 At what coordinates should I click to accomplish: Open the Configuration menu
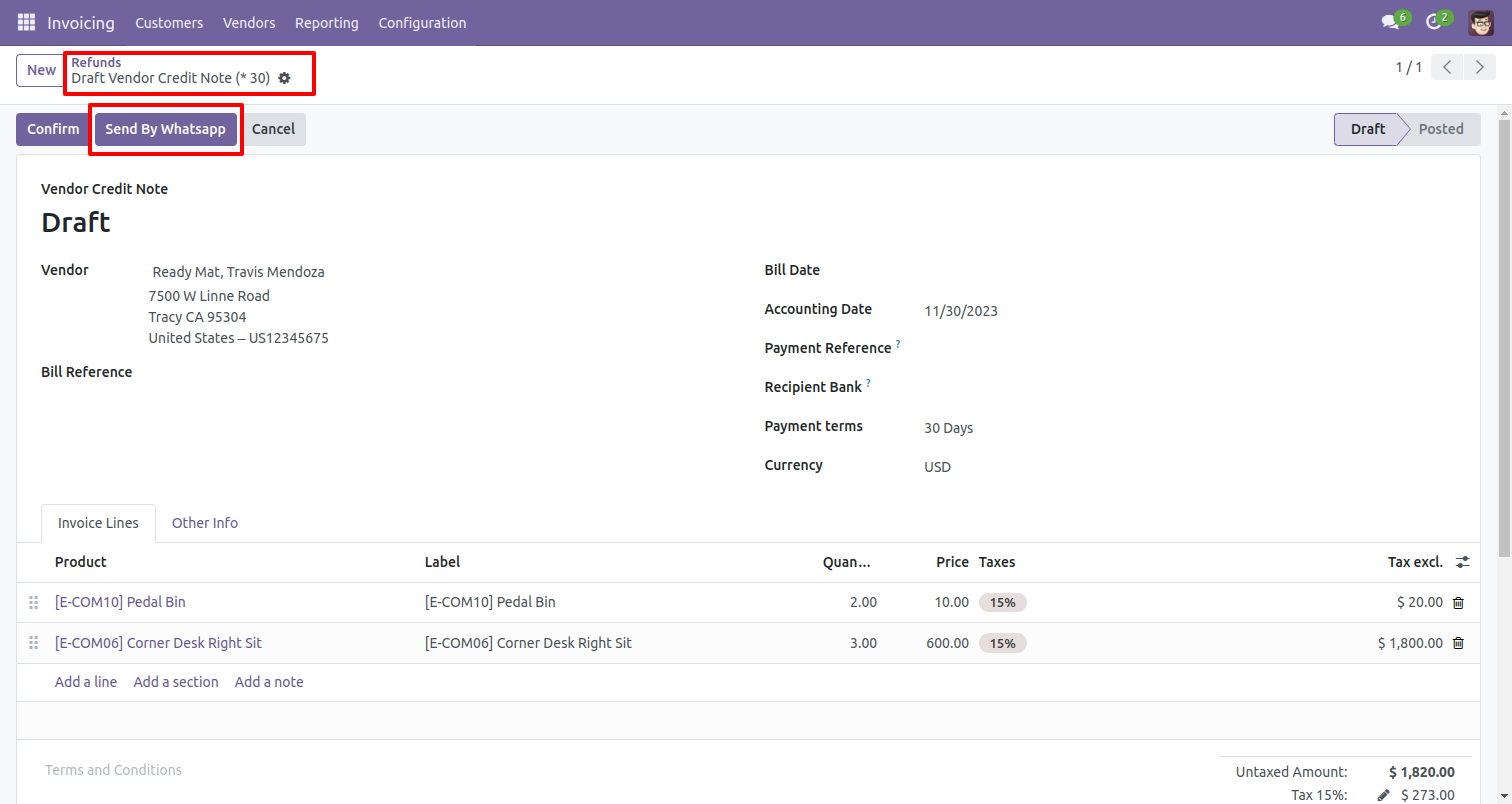[x=422, y=22]
